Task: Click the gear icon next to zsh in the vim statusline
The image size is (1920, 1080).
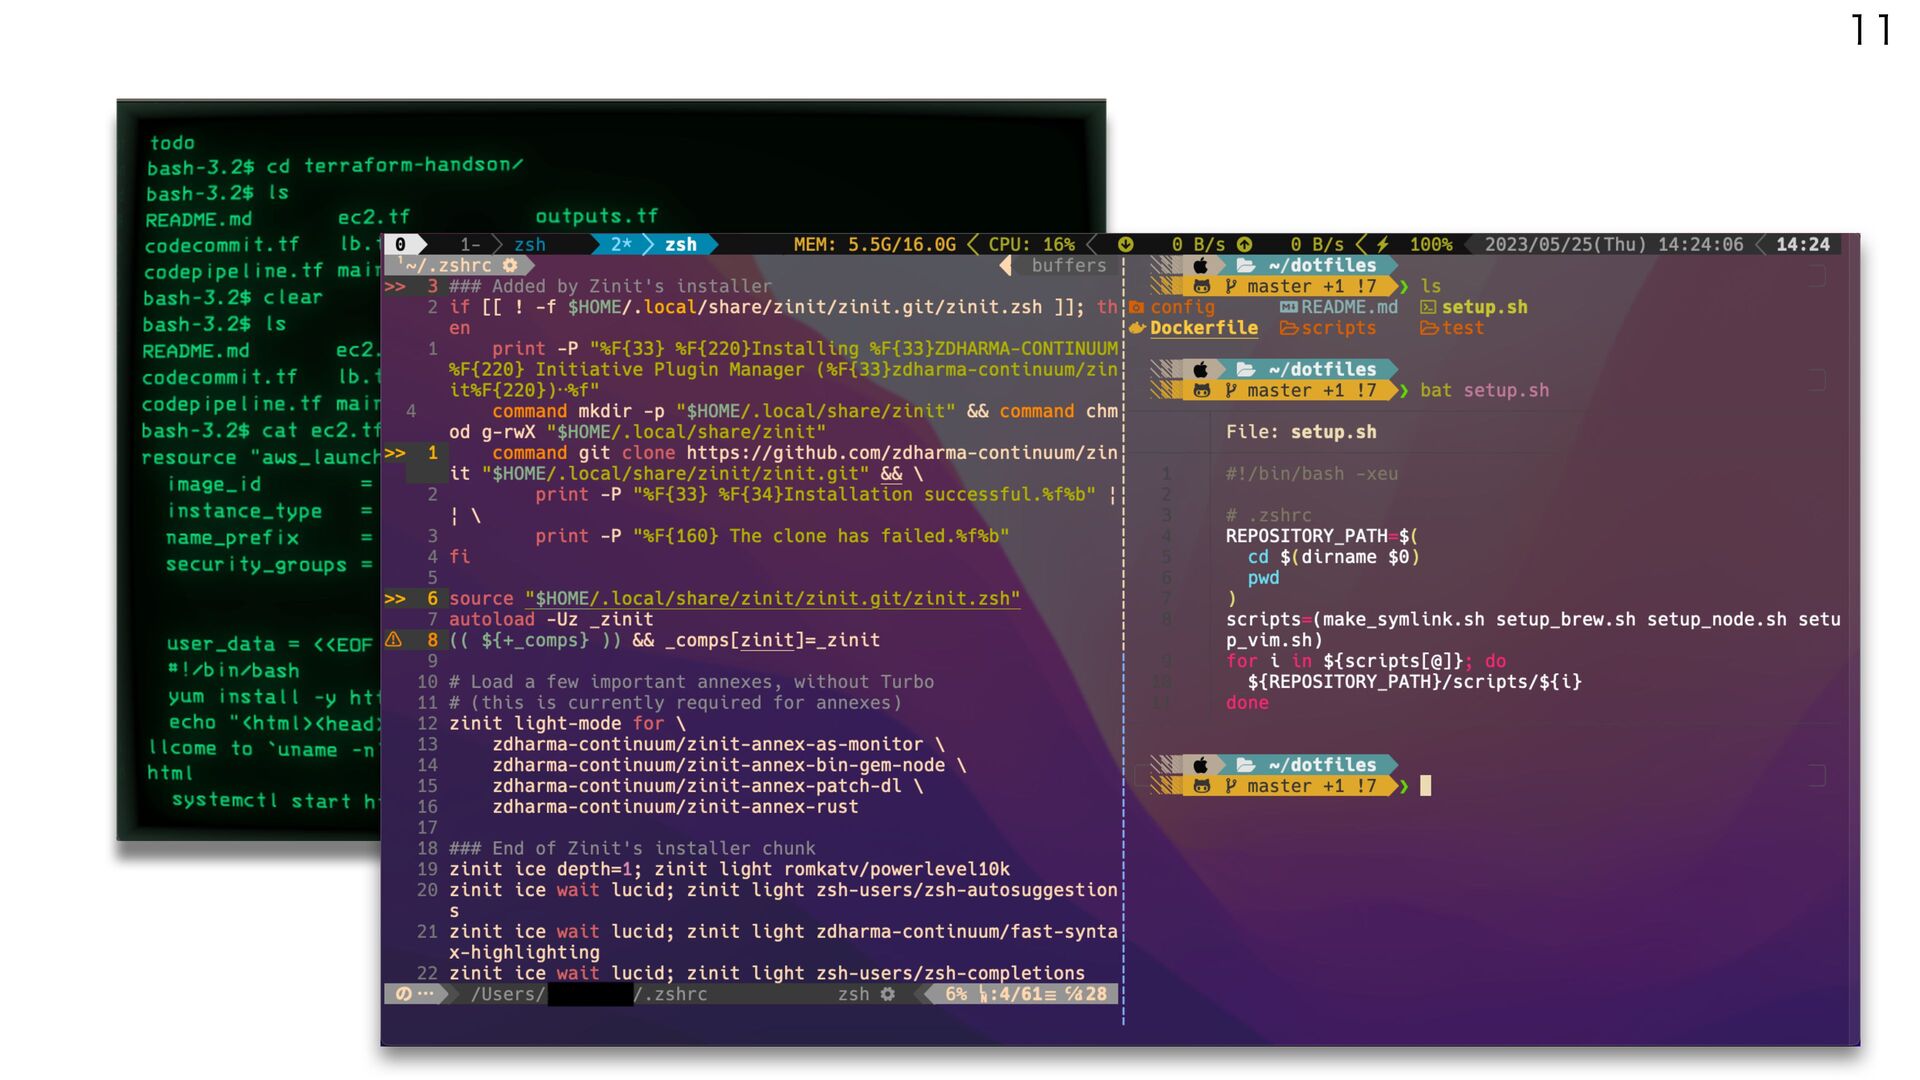Action: click(x=888, y=994)
